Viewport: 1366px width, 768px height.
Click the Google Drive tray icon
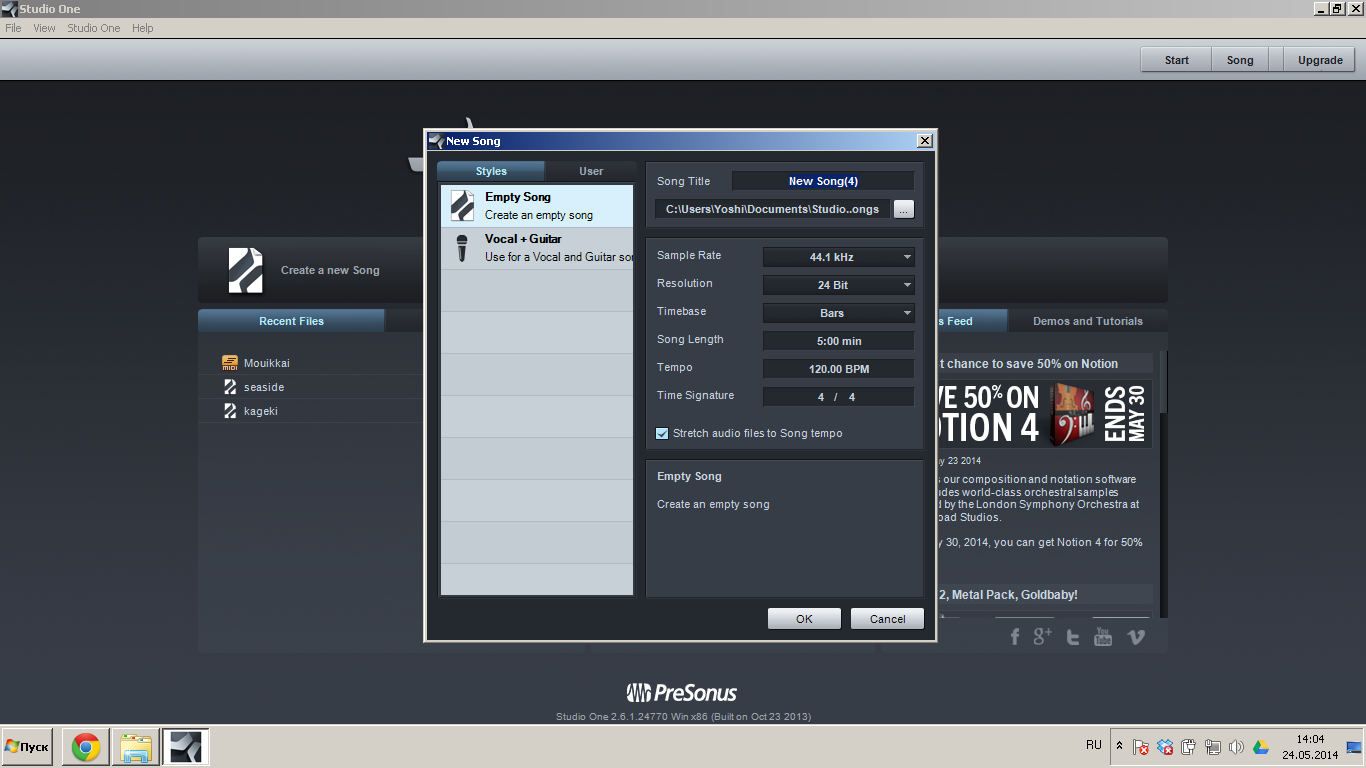click(1261, 747)
